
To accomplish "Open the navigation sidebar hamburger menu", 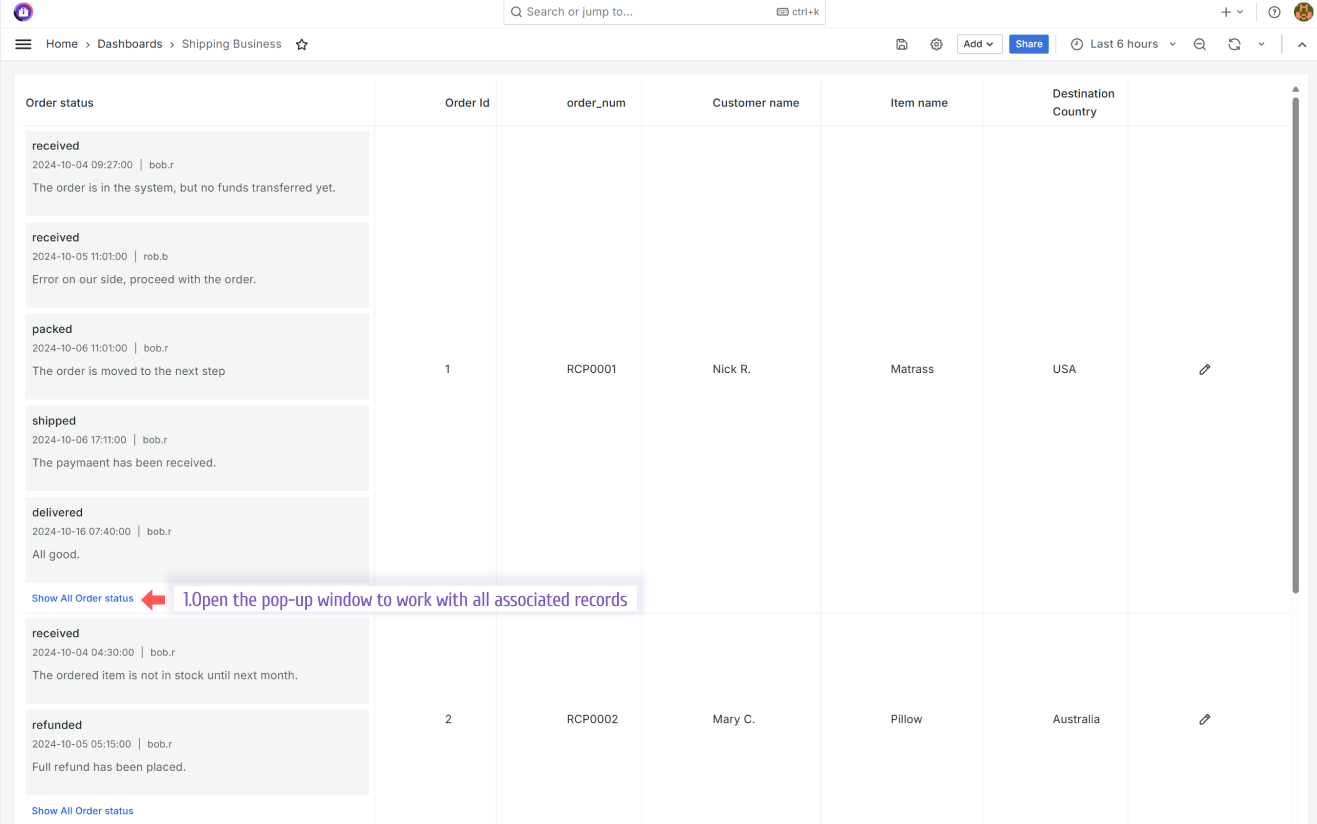I will (23, 44).
